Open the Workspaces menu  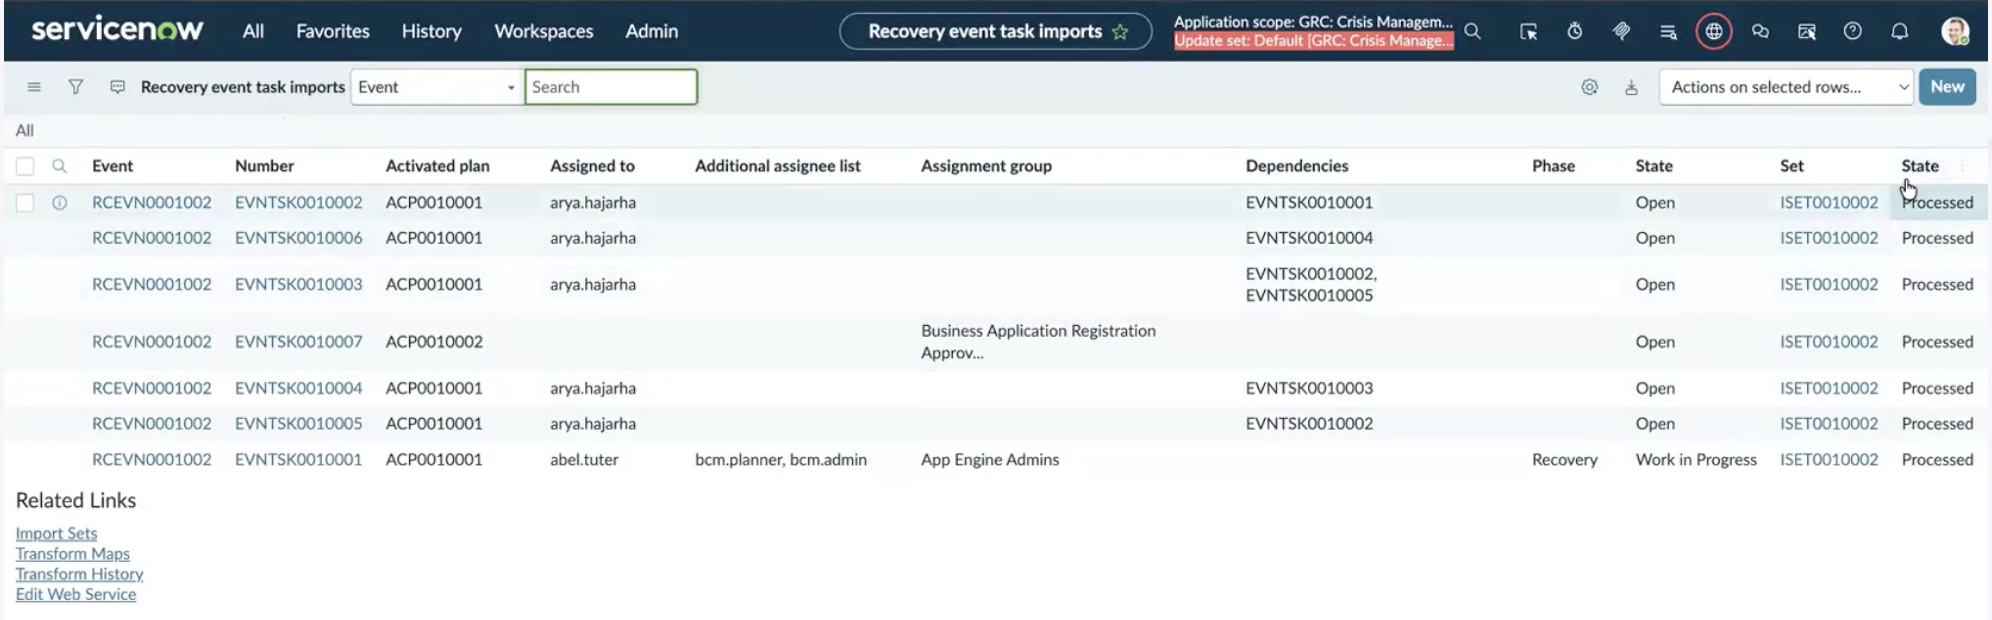544,31
